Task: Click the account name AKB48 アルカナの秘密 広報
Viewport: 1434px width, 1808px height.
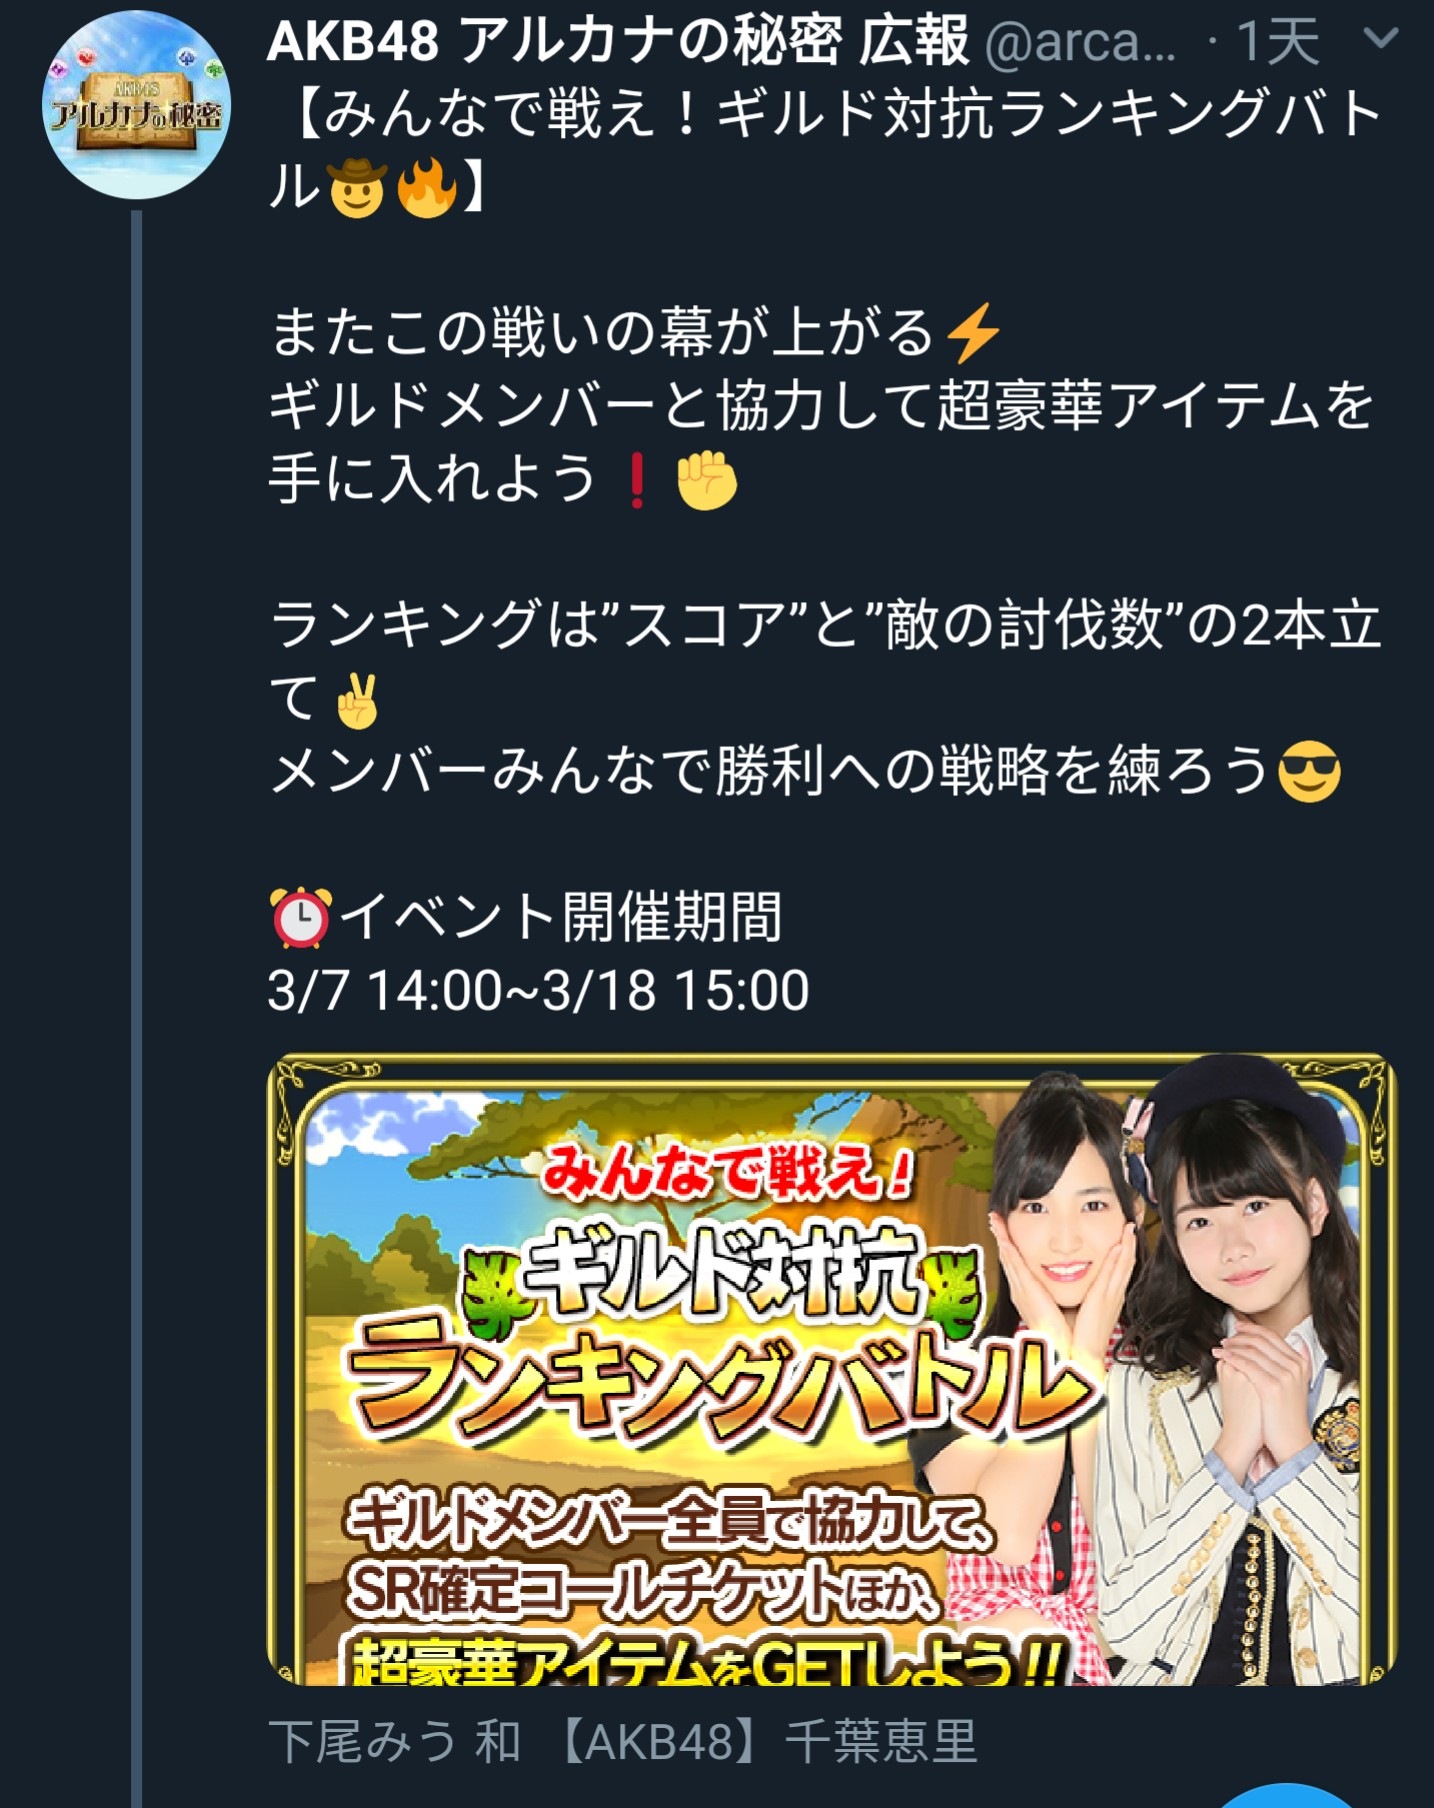Action: coord(617,42)
